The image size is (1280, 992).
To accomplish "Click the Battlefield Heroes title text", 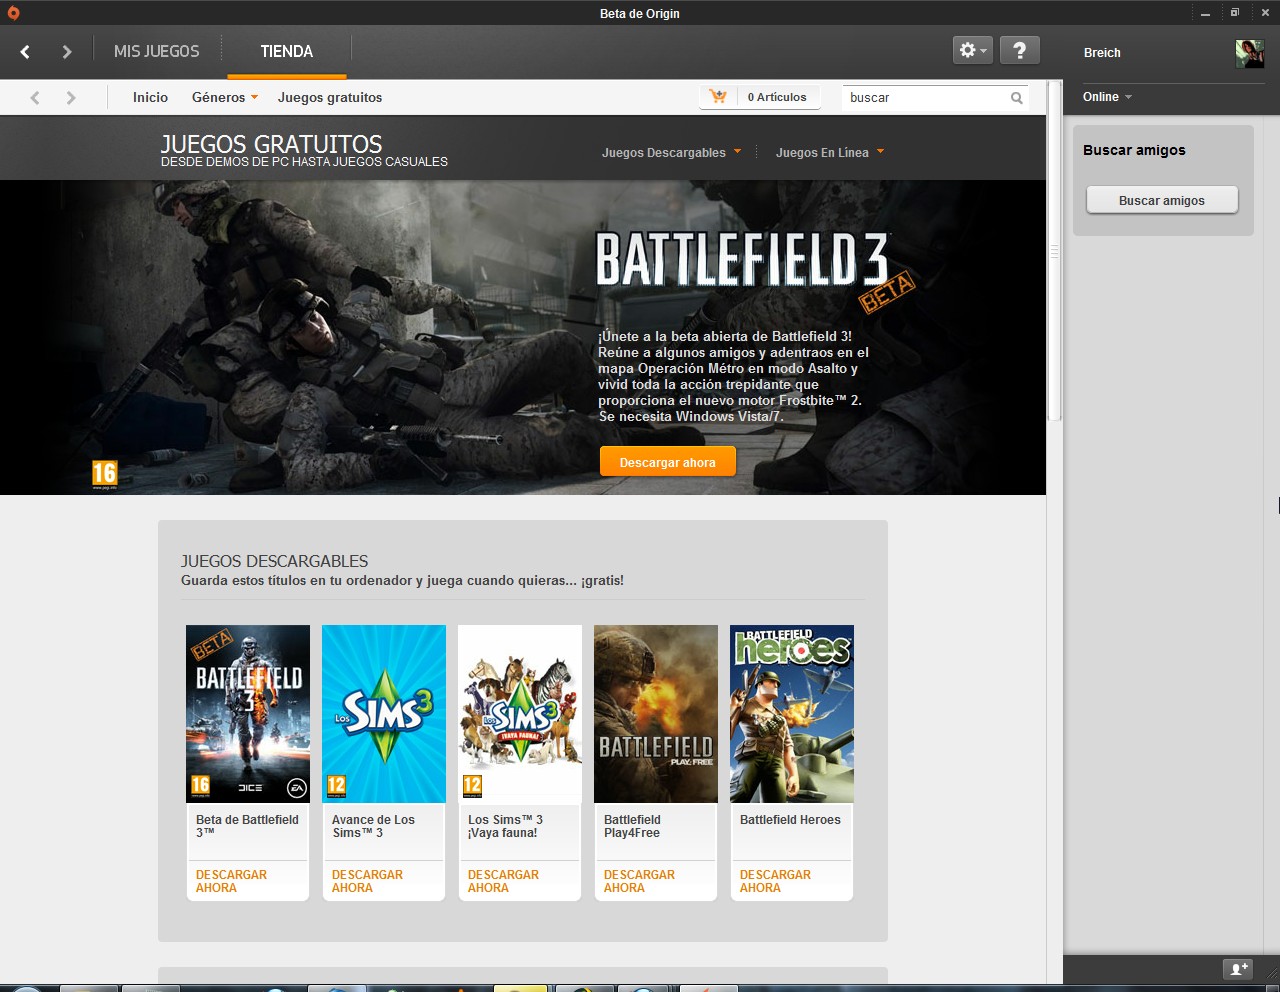I will click(790, 819).
